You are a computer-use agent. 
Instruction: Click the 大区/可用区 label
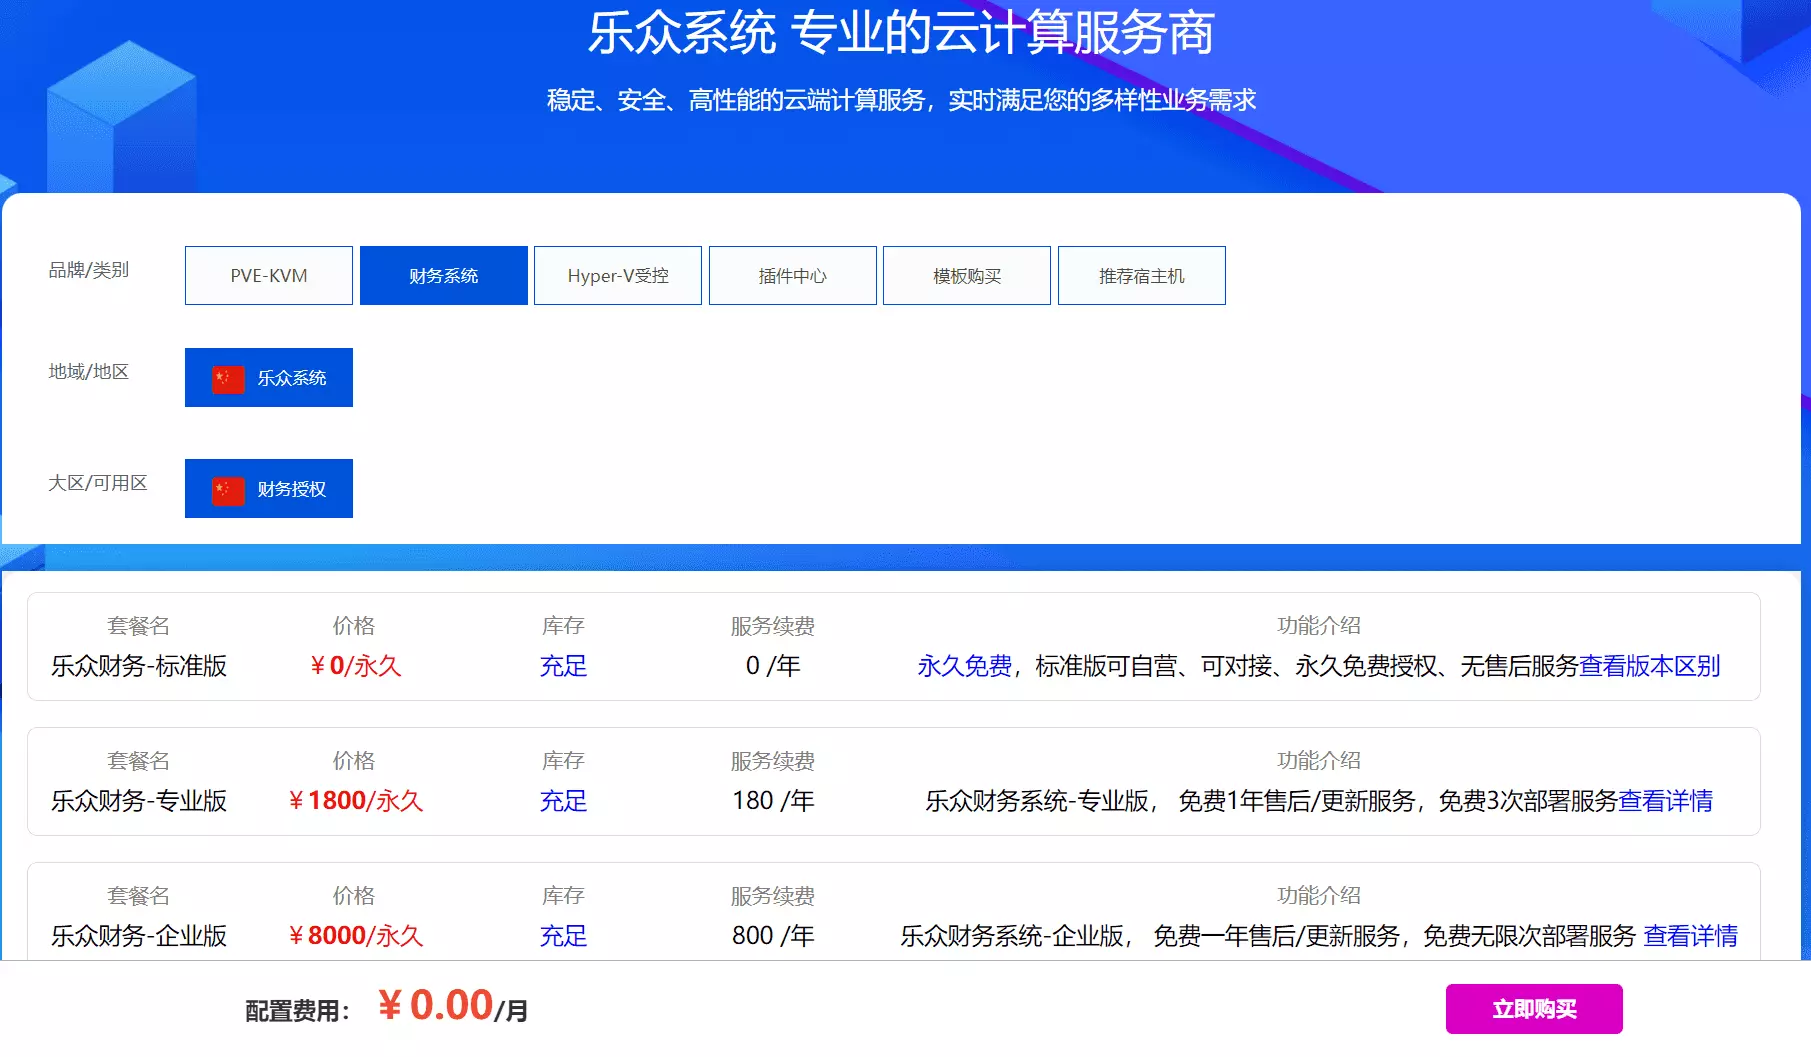tap(98, 483)
